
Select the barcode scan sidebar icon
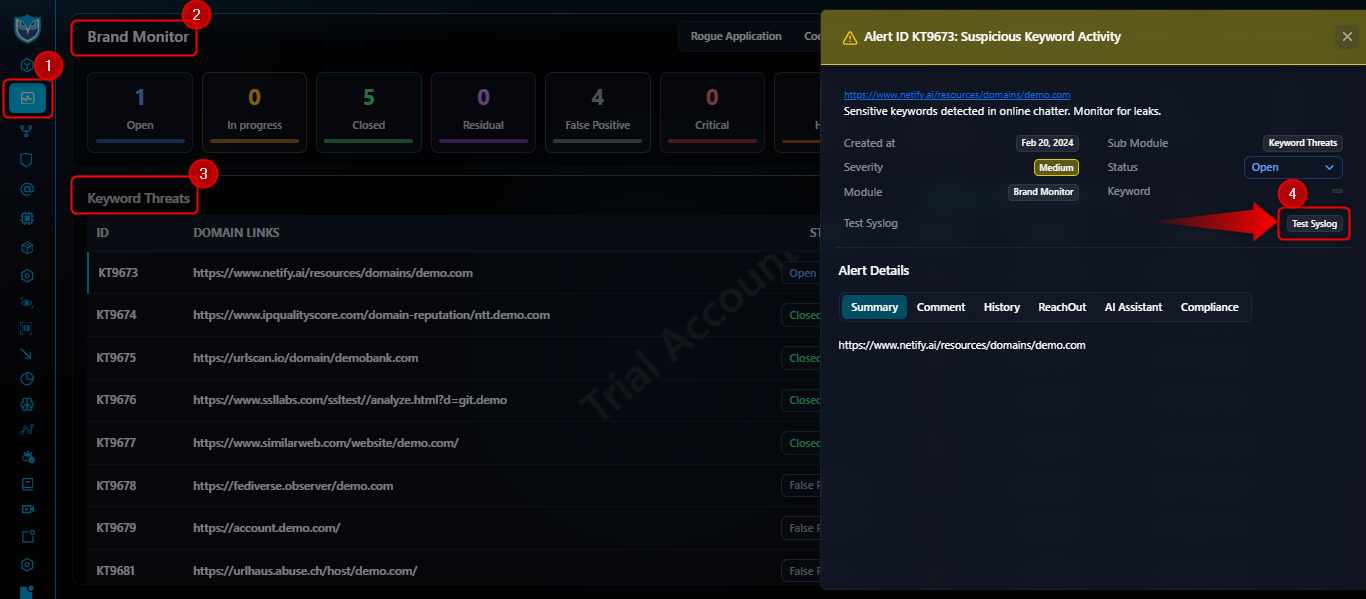(27, 326)
